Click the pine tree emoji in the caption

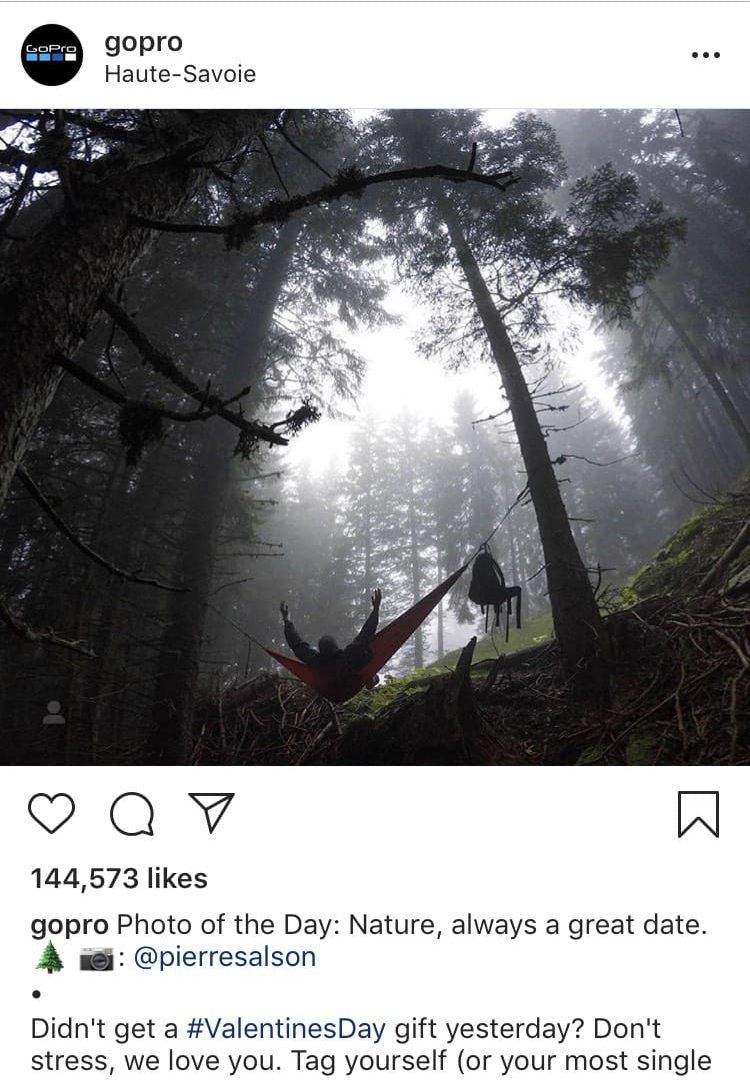pyautogui.click(x=49, y=957)
